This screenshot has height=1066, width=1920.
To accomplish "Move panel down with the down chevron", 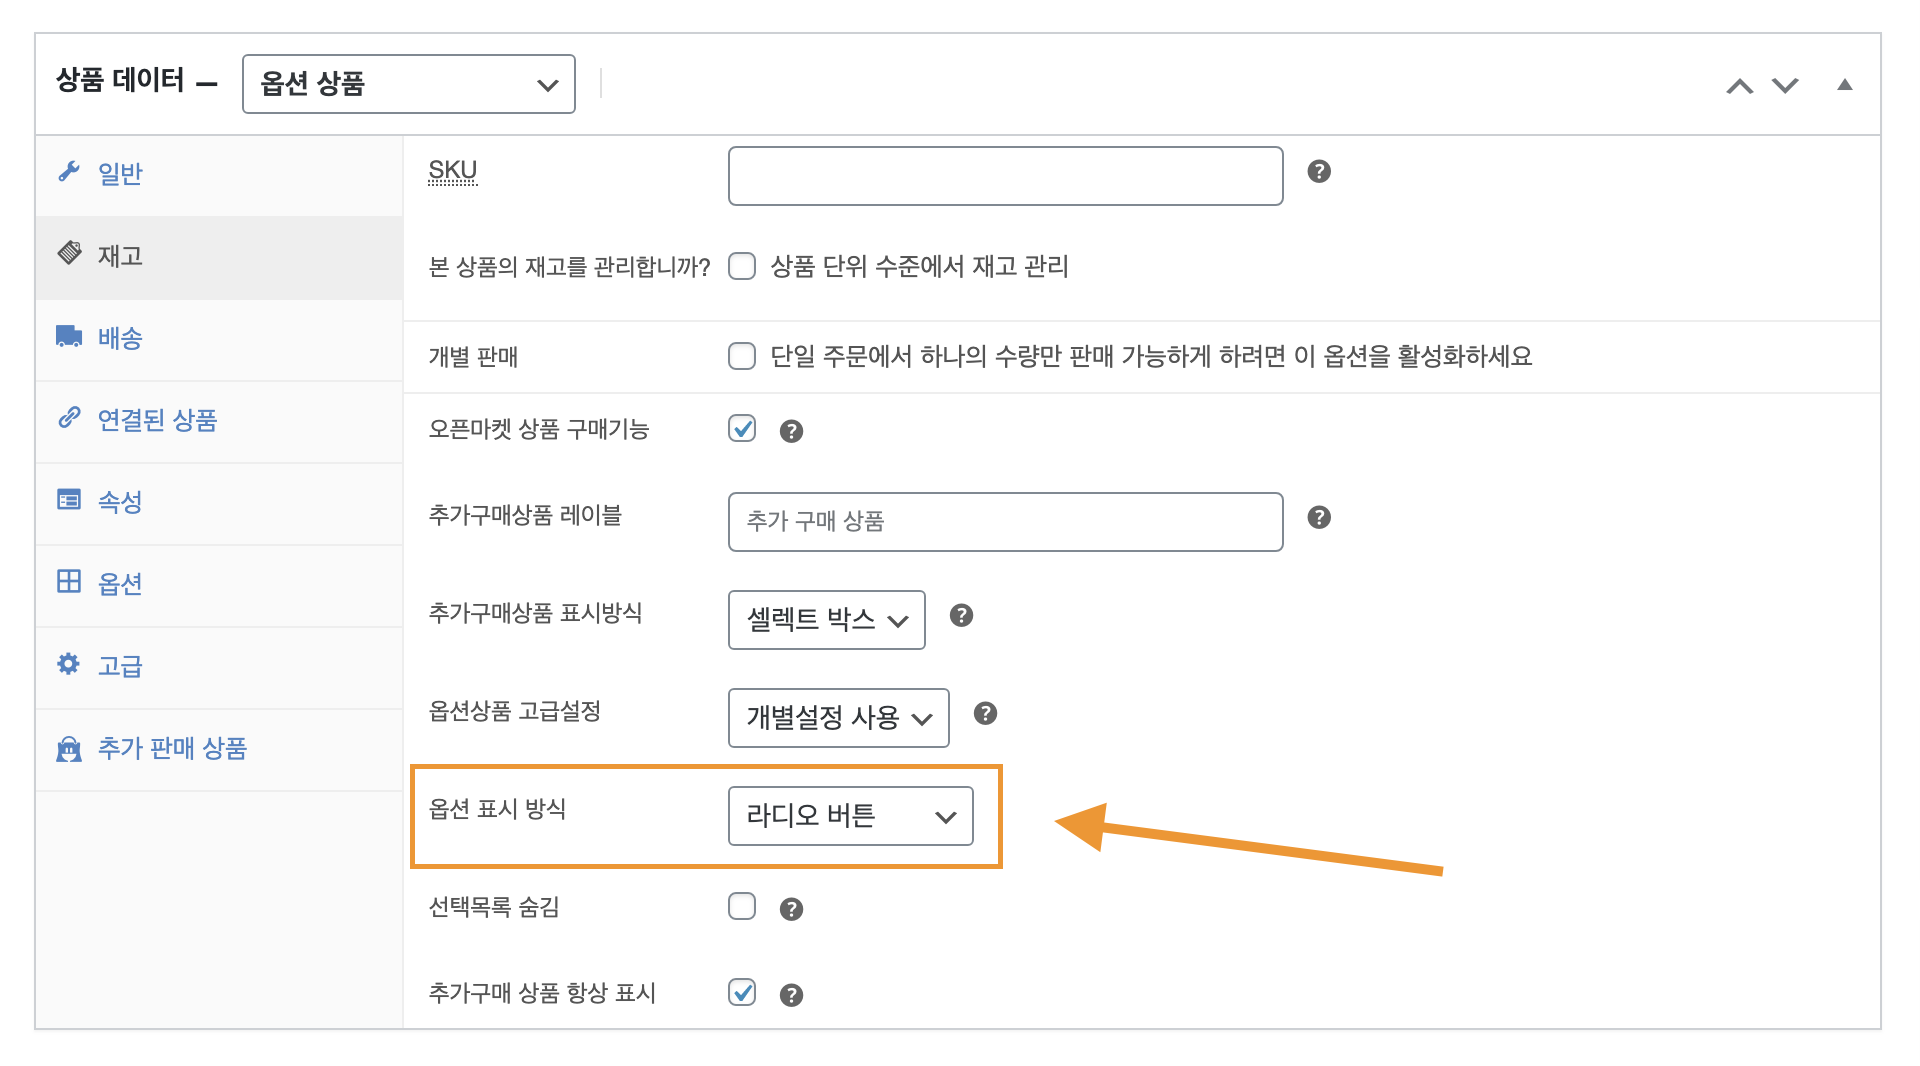I will pyautogui.click(x=1785, y=86).
